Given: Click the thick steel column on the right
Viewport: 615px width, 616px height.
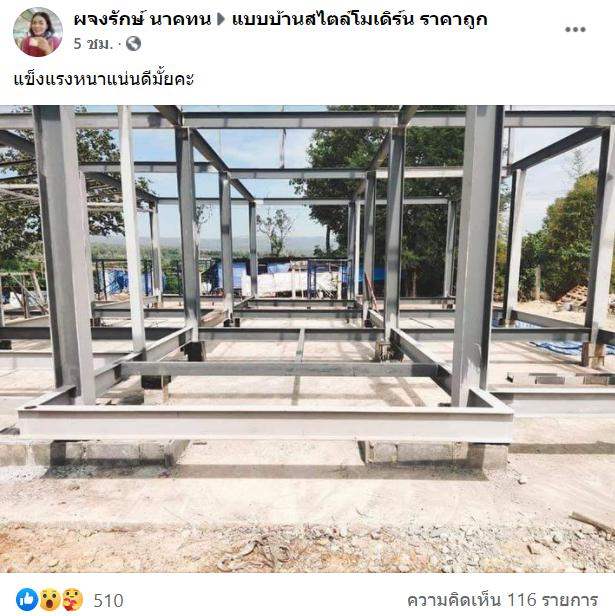Looking at the screenshot, I should tap(477, 255).
